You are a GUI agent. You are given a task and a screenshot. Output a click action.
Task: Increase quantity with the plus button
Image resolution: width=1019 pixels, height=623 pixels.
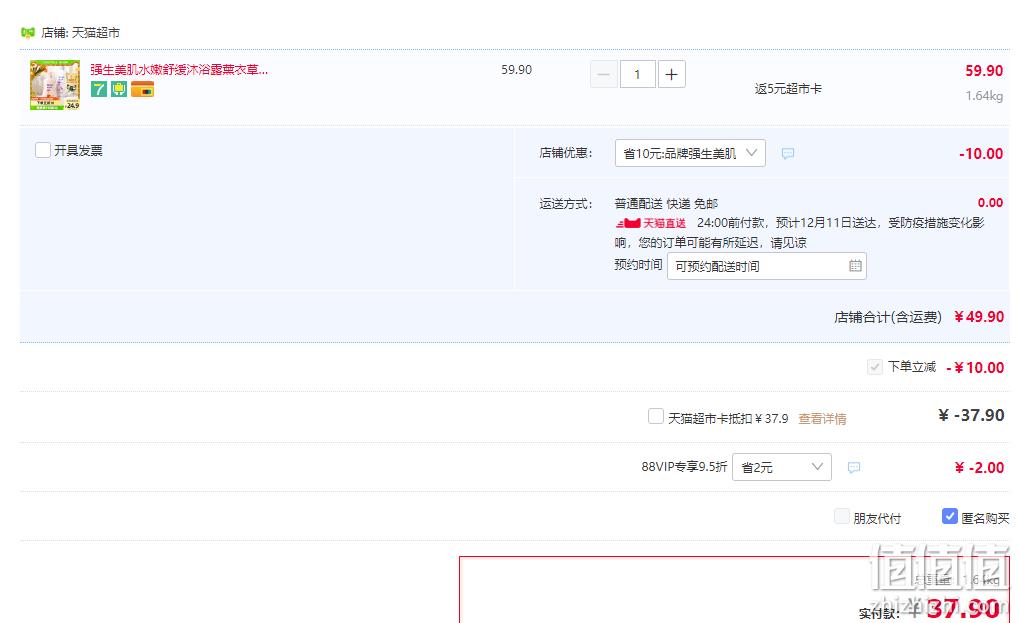pyautogui.click(x=671, y=74)
